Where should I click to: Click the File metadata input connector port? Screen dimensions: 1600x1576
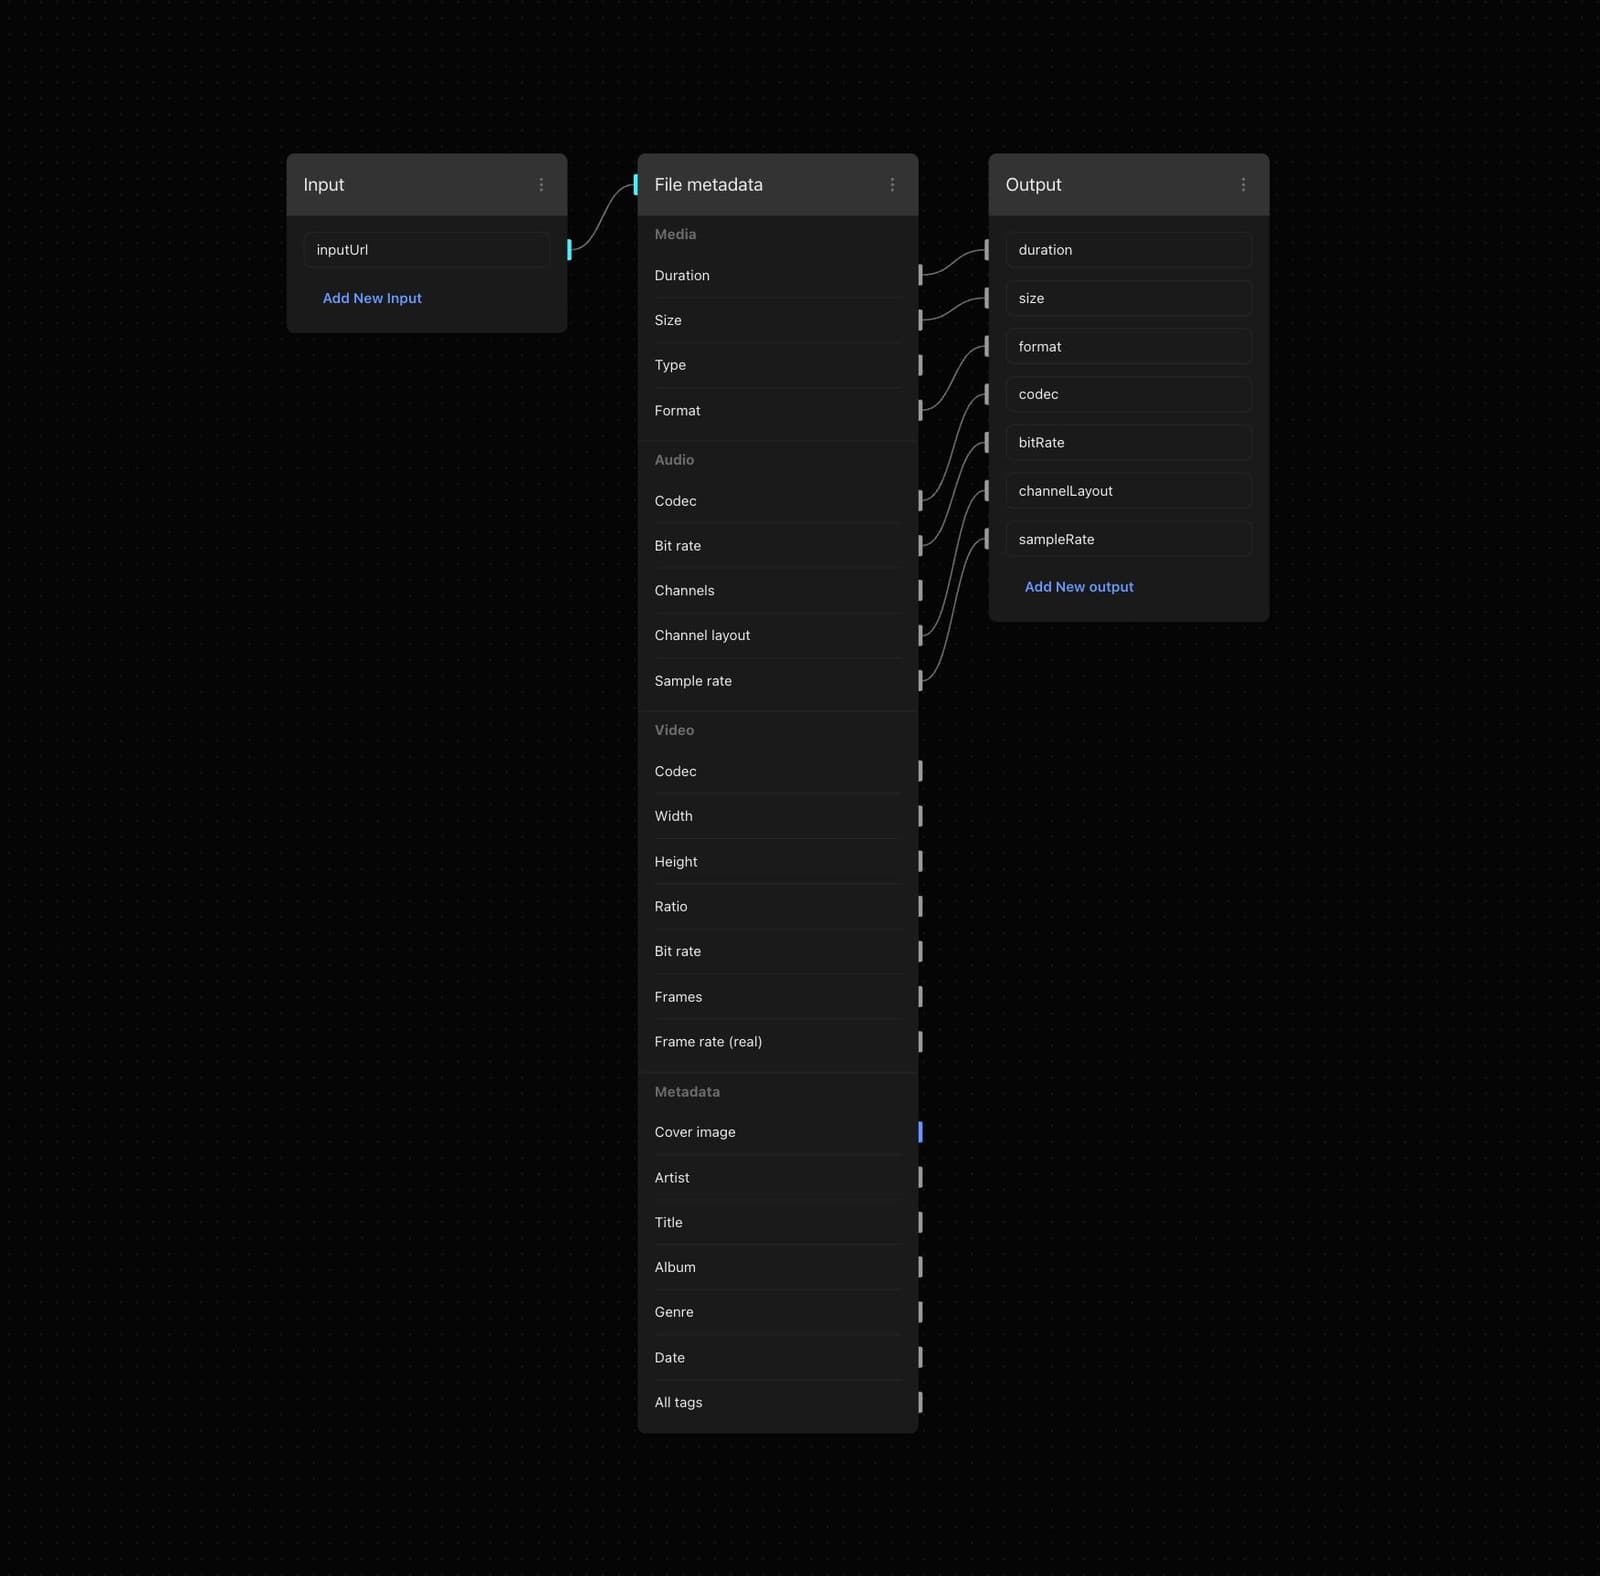coord(636,185)
